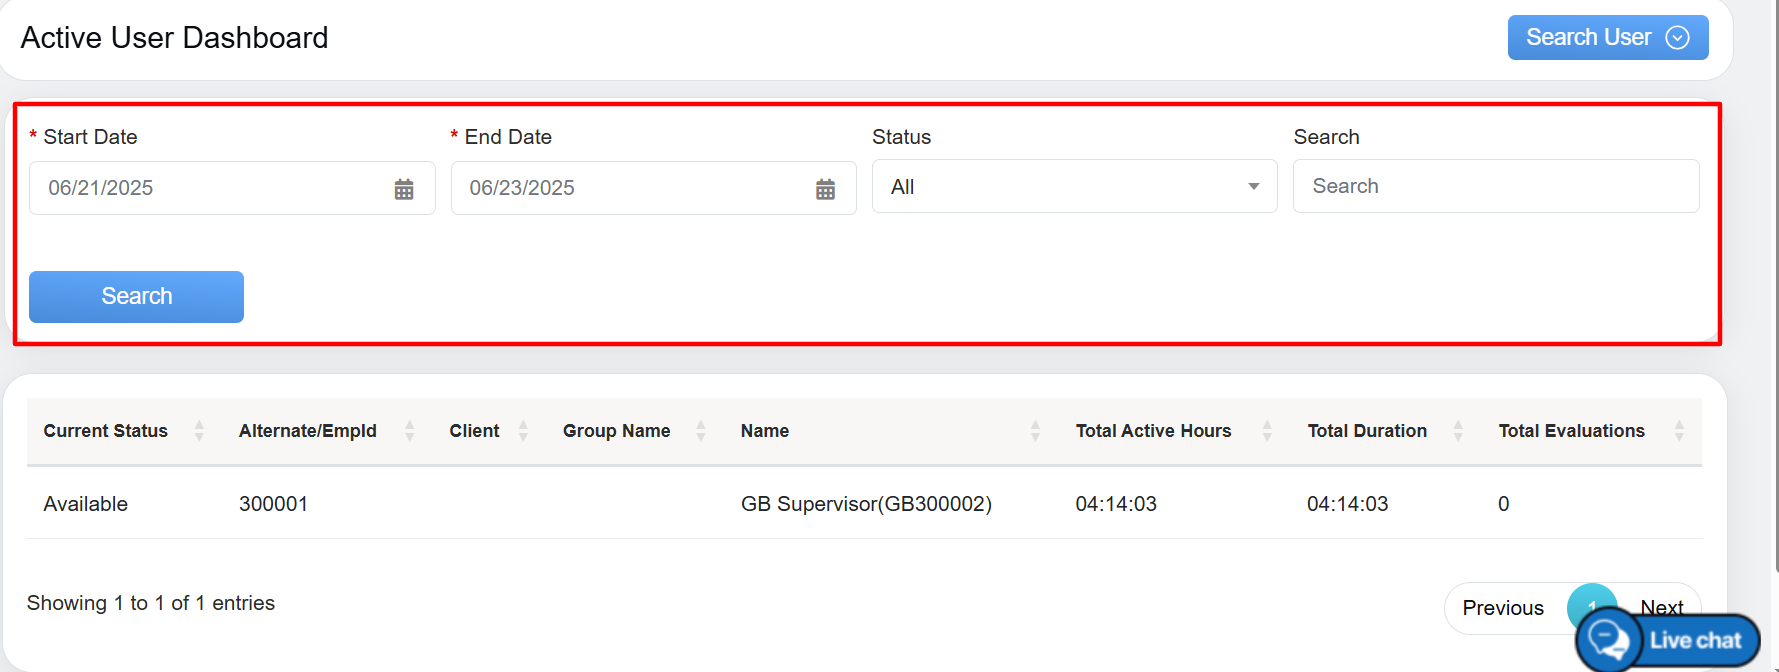
Task: Sort by Current Status column arrows
Action: [x=199, y=431]
